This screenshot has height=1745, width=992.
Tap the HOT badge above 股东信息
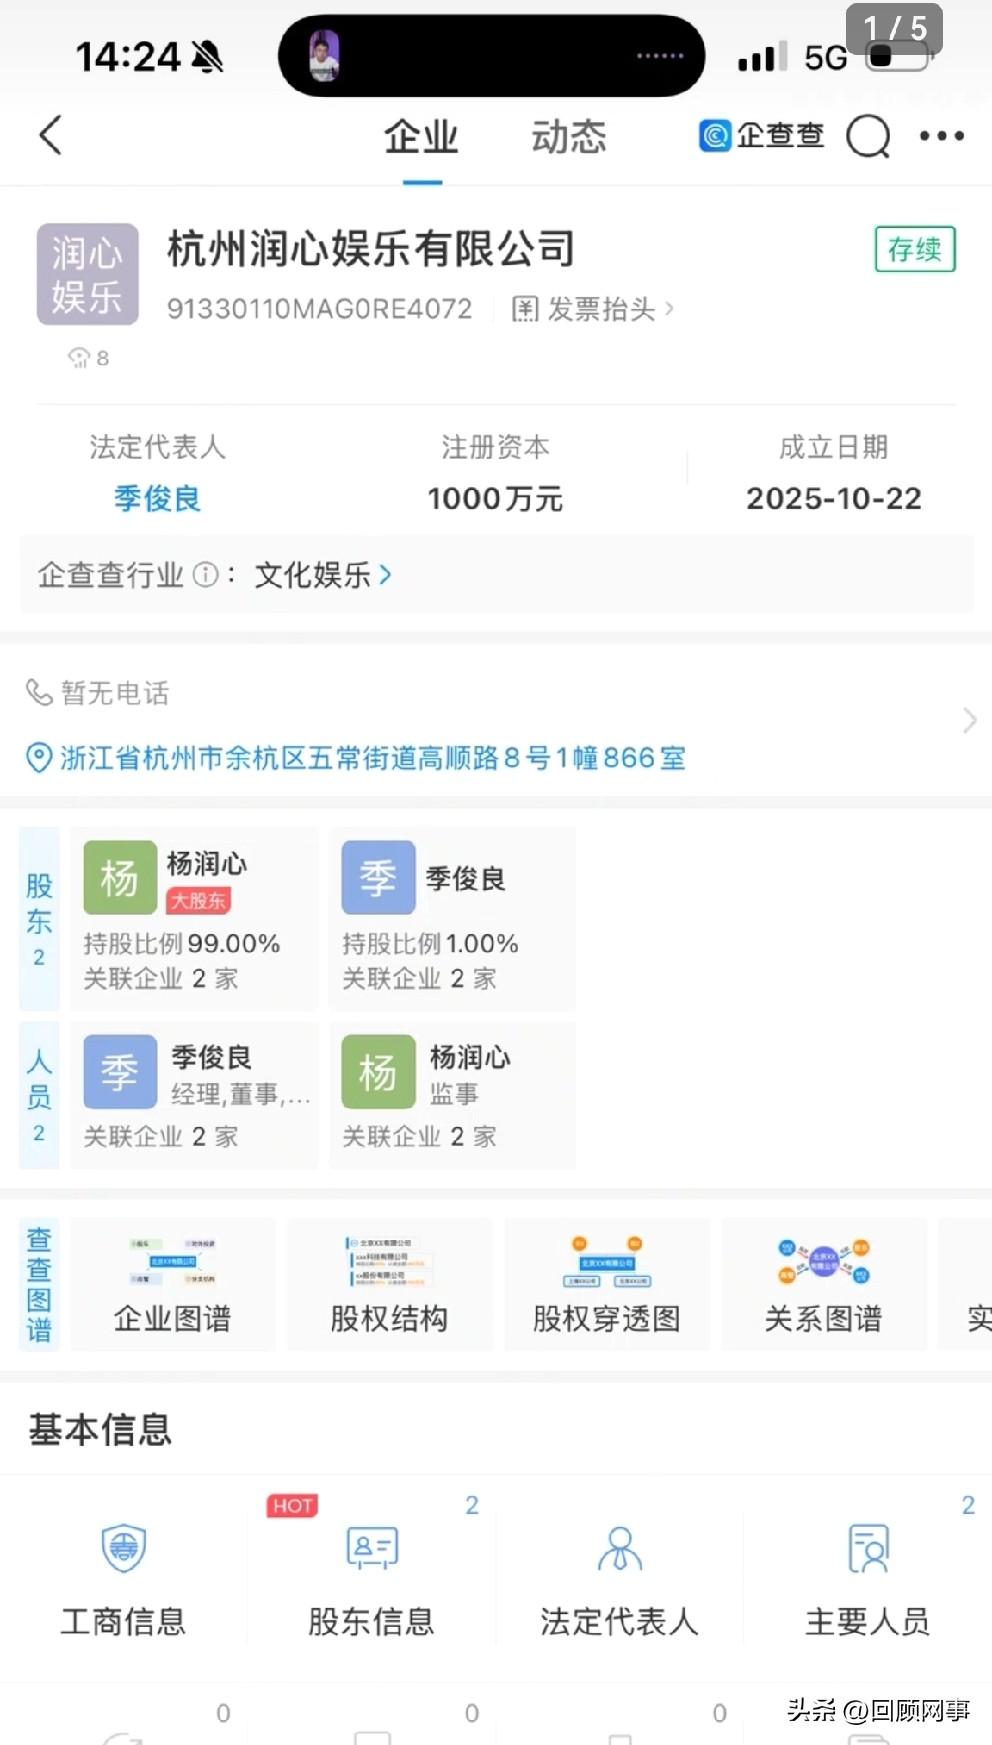[292, 1506]
